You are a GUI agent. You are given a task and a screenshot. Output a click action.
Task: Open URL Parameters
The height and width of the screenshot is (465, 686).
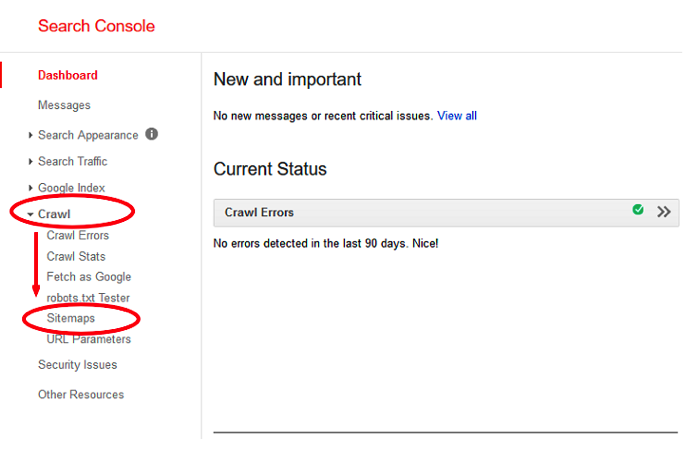pyautogui.click(x=89, y=339)
